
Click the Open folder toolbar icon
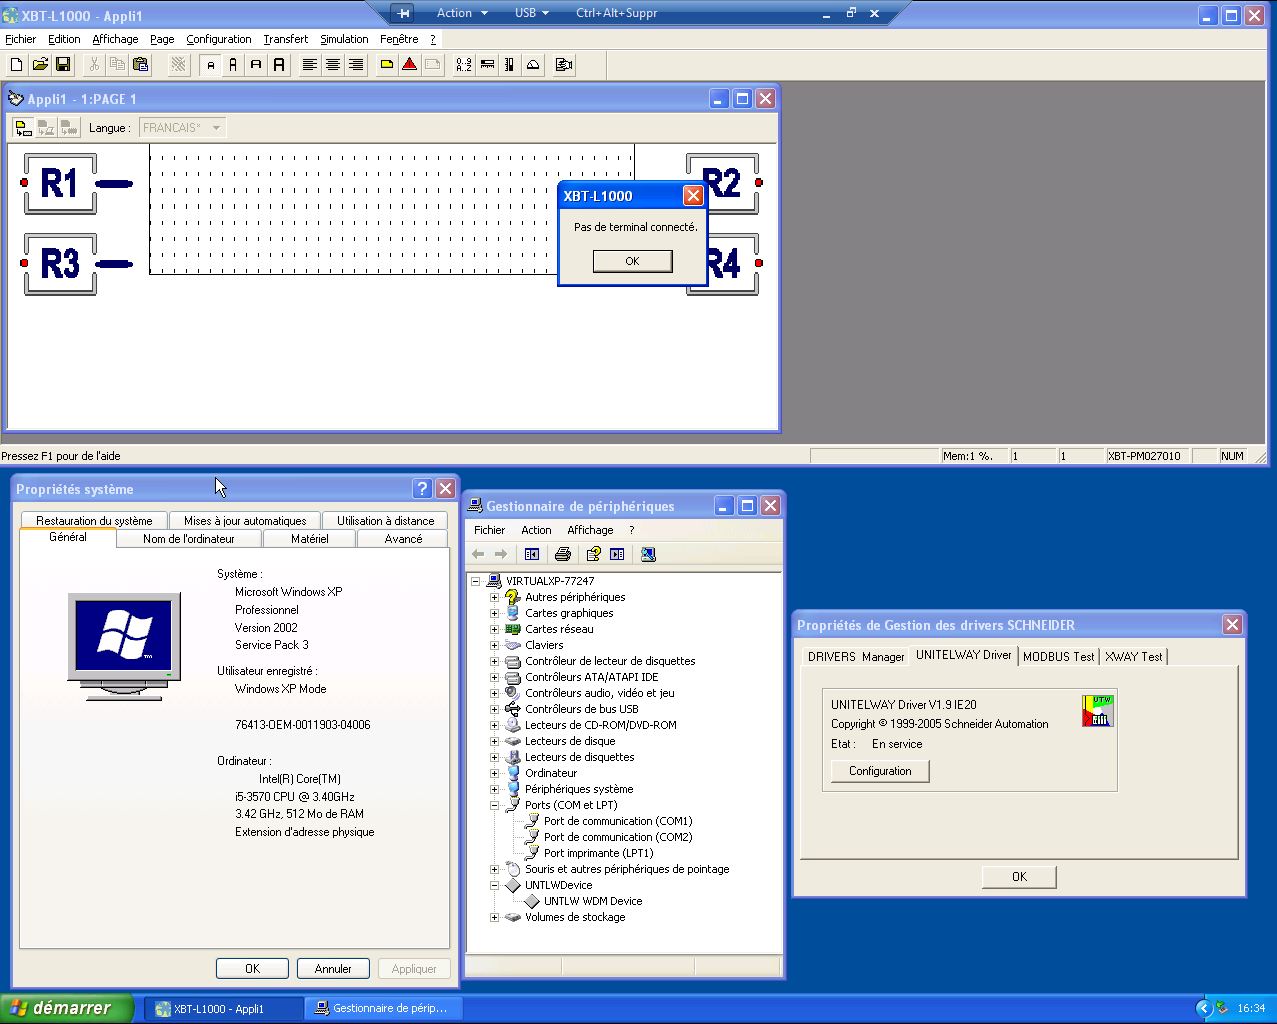40,65
